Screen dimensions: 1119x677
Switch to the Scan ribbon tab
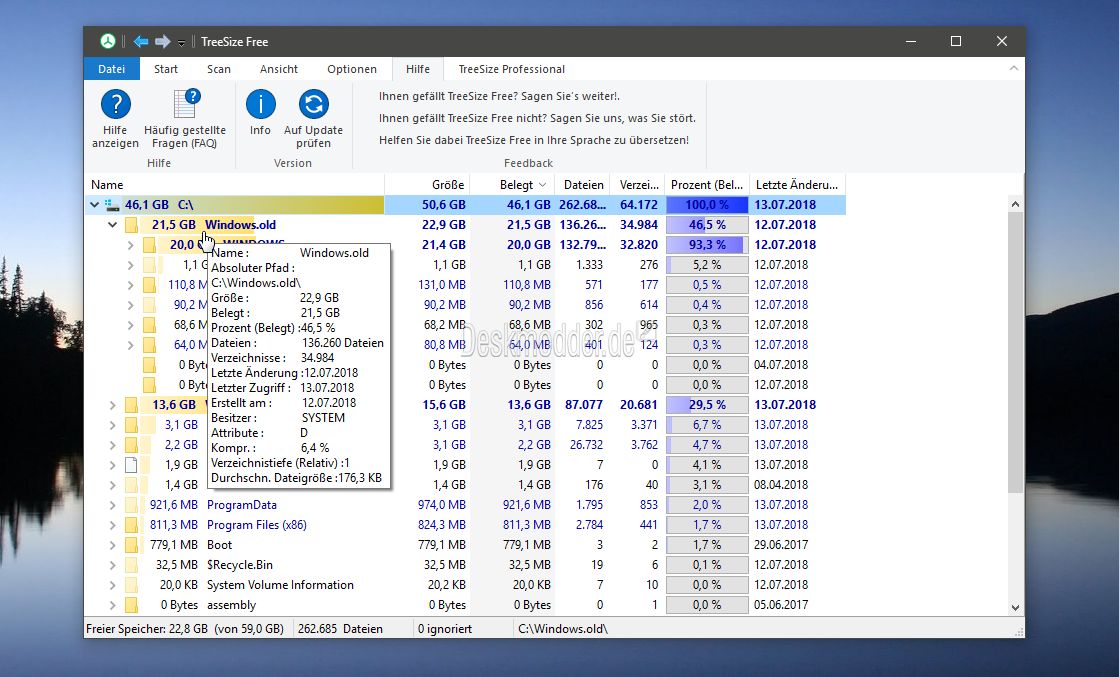(218, 69)
